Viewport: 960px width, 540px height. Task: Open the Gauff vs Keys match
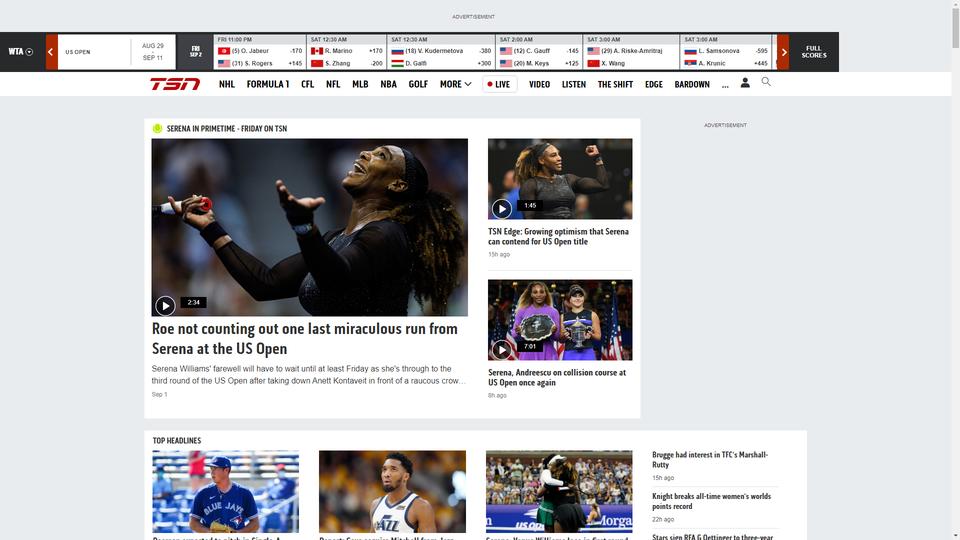coord(539,52)
